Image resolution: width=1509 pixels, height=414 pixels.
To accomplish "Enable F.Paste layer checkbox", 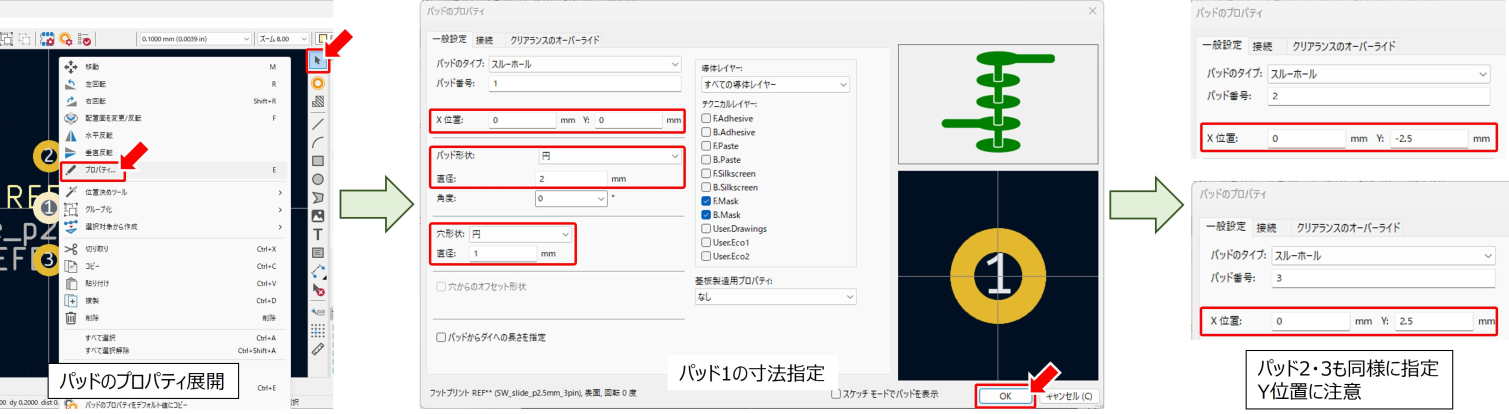I will tap(705, 145).
